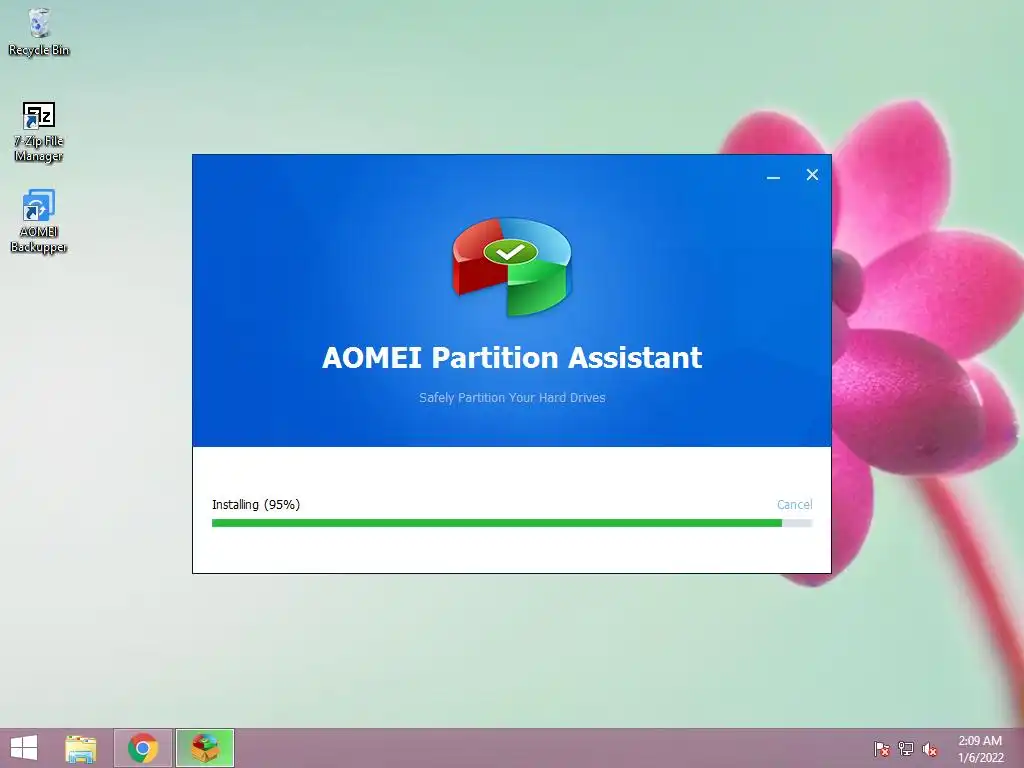The width and height of the screenshot is (1024, 768).
Task: Close the AOMEI installer window
Action: tap(812, 174)
